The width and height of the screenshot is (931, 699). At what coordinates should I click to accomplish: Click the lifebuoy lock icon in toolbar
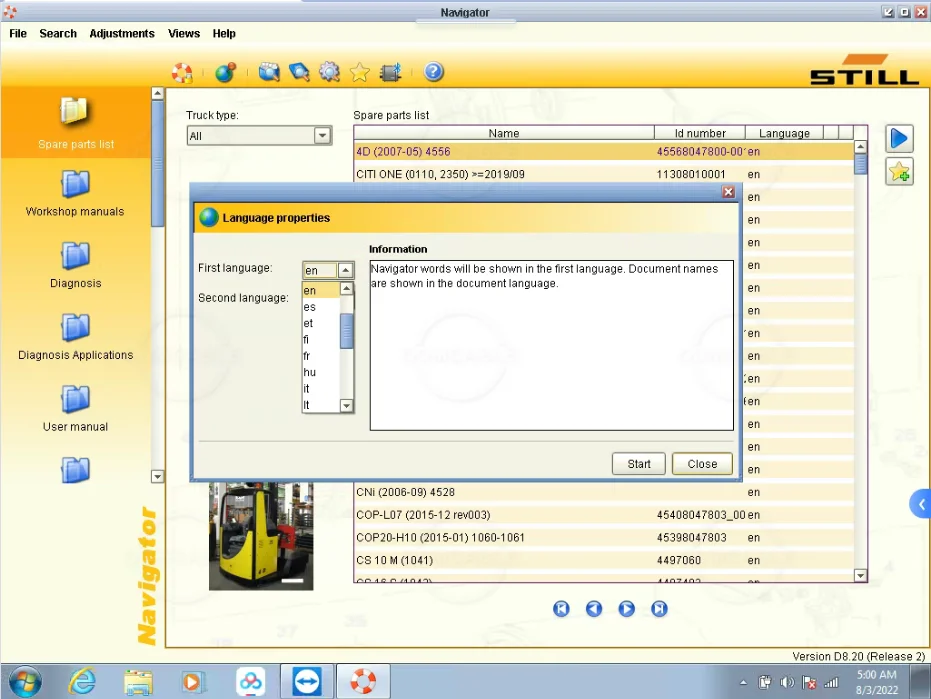click(x=181, y=72)
